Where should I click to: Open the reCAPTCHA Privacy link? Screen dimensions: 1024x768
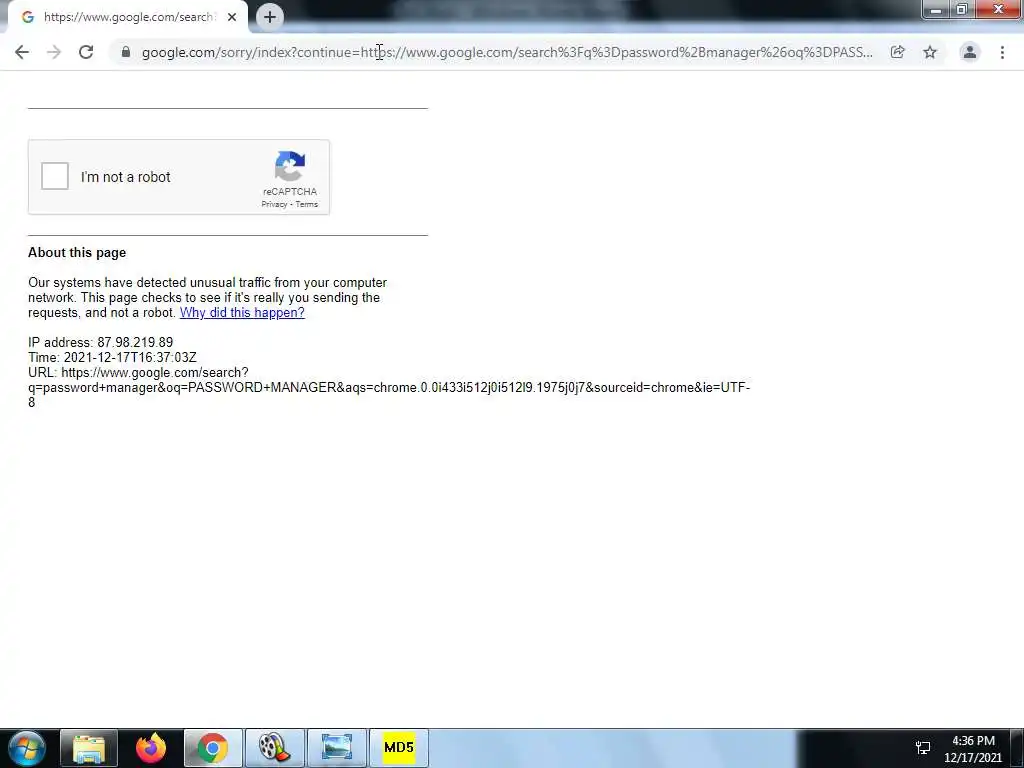[x=274, y=204]
